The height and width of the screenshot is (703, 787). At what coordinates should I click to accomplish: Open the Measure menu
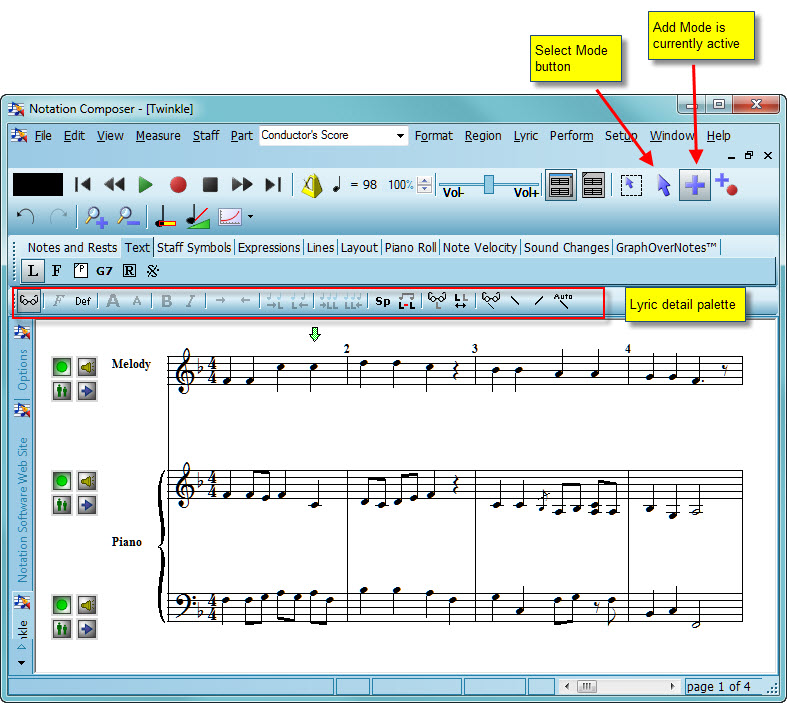pos(158,136)
